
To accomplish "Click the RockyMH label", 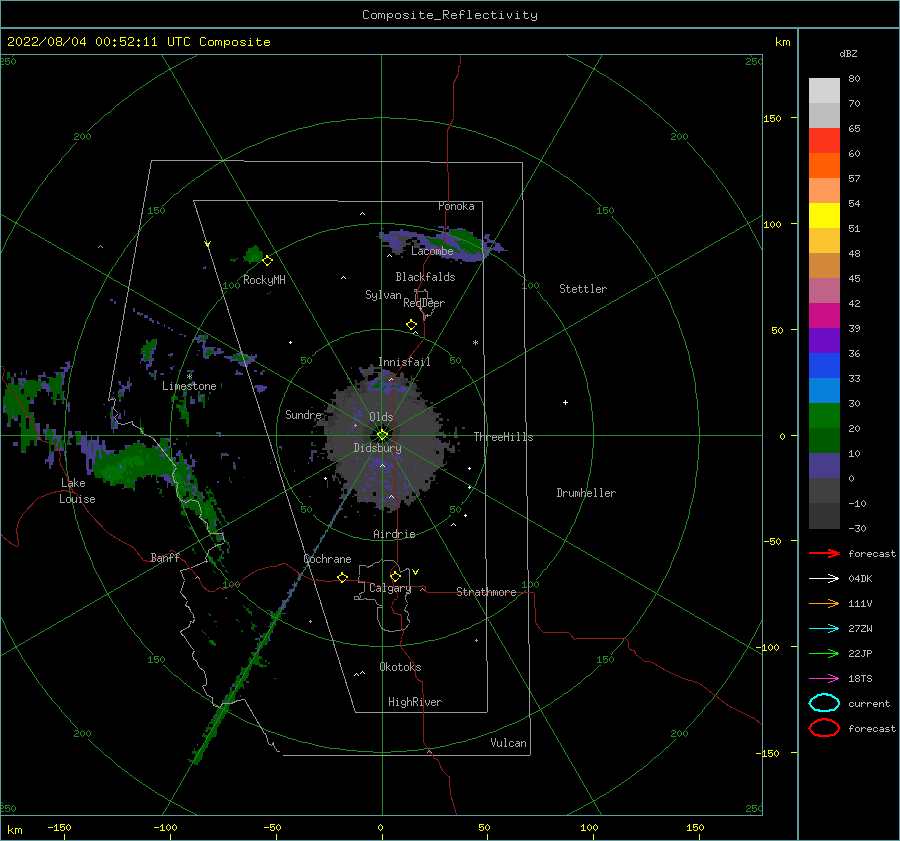I will [264, 280].
